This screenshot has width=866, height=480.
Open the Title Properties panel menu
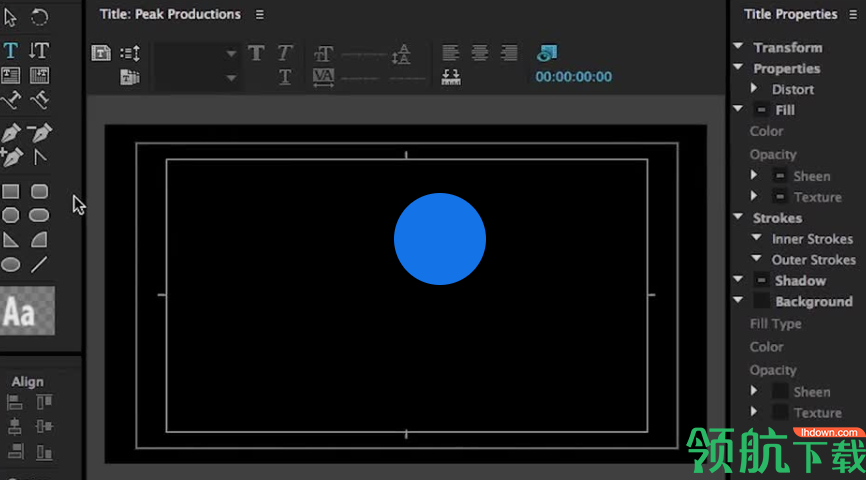coord(853,15)
